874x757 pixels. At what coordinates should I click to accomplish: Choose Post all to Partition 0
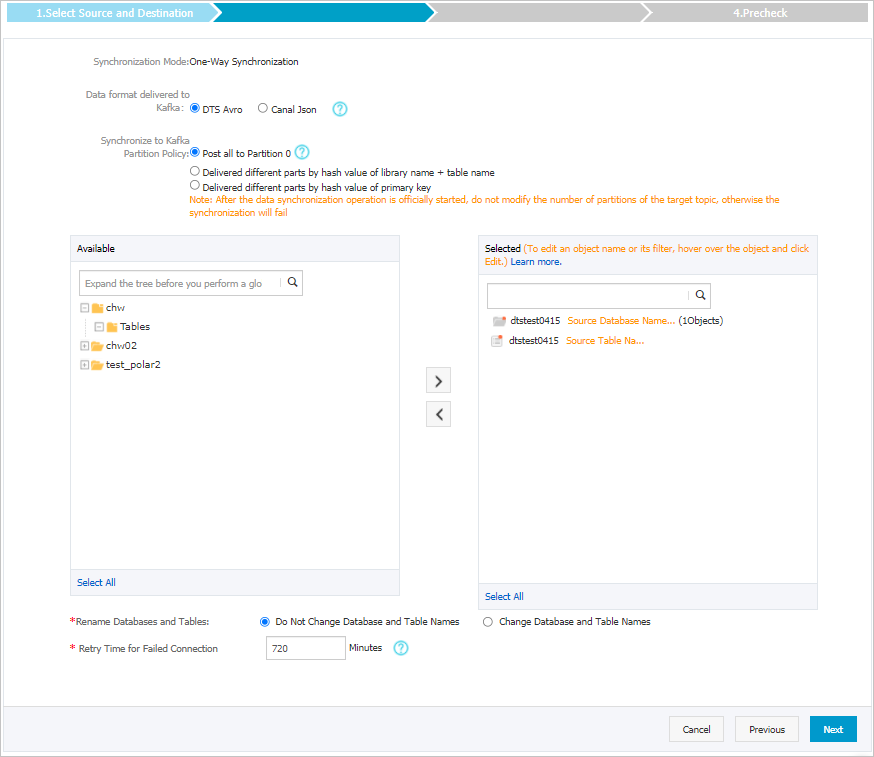[x=195, y=152]
